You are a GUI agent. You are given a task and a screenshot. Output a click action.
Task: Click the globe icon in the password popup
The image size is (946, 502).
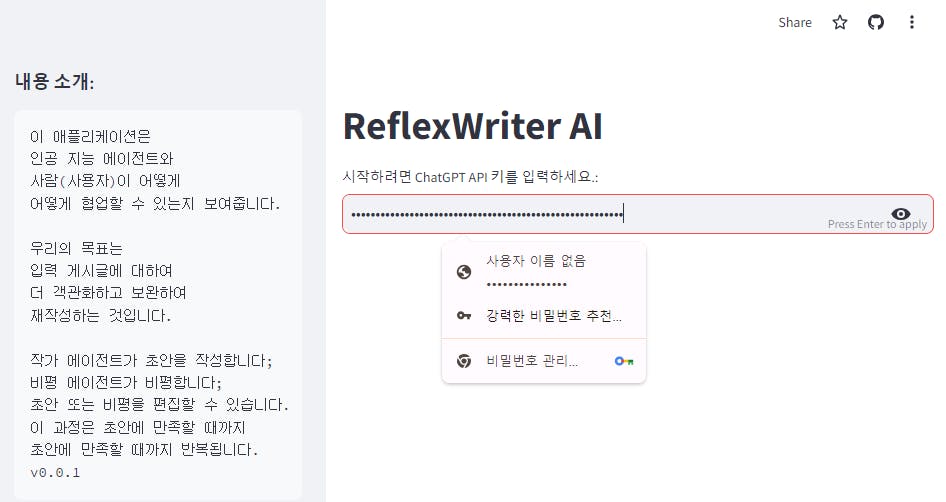(x=464, y=272)
